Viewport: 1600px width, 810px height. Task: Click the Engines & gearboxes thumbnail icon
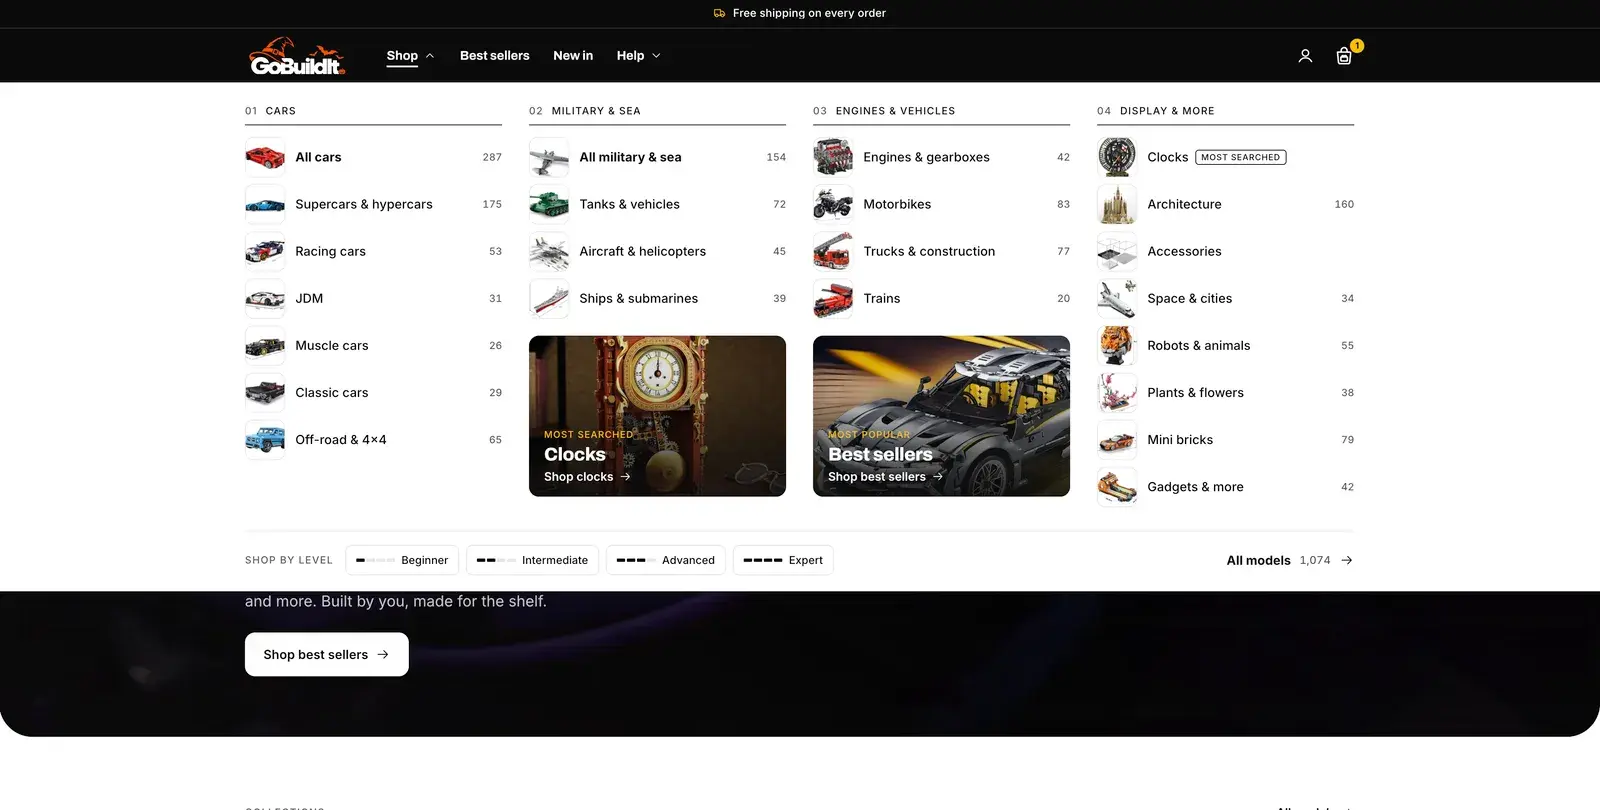833,157
